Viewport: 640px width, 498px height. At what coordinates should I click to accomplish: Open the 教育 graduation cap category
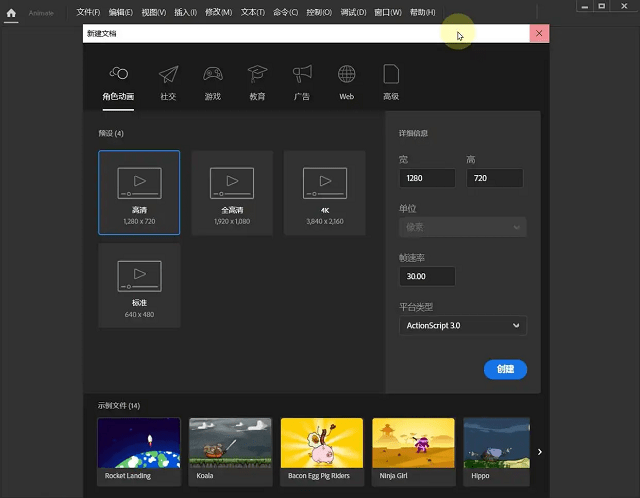(x=257, y=75)
